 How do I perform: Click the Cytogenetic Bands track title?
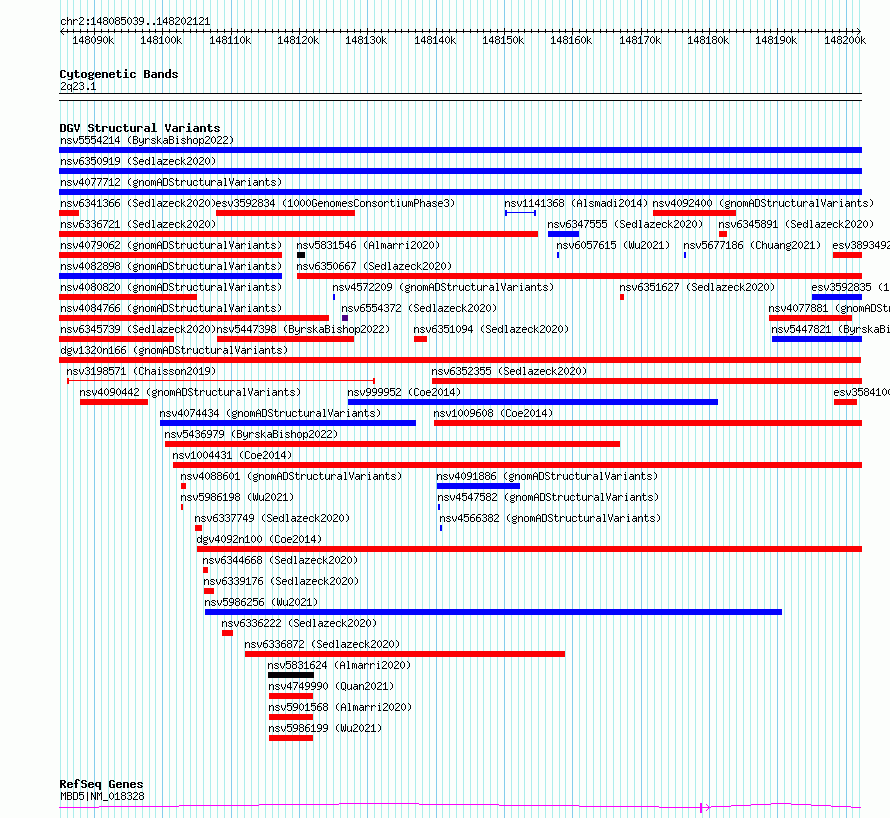(119, 74)
